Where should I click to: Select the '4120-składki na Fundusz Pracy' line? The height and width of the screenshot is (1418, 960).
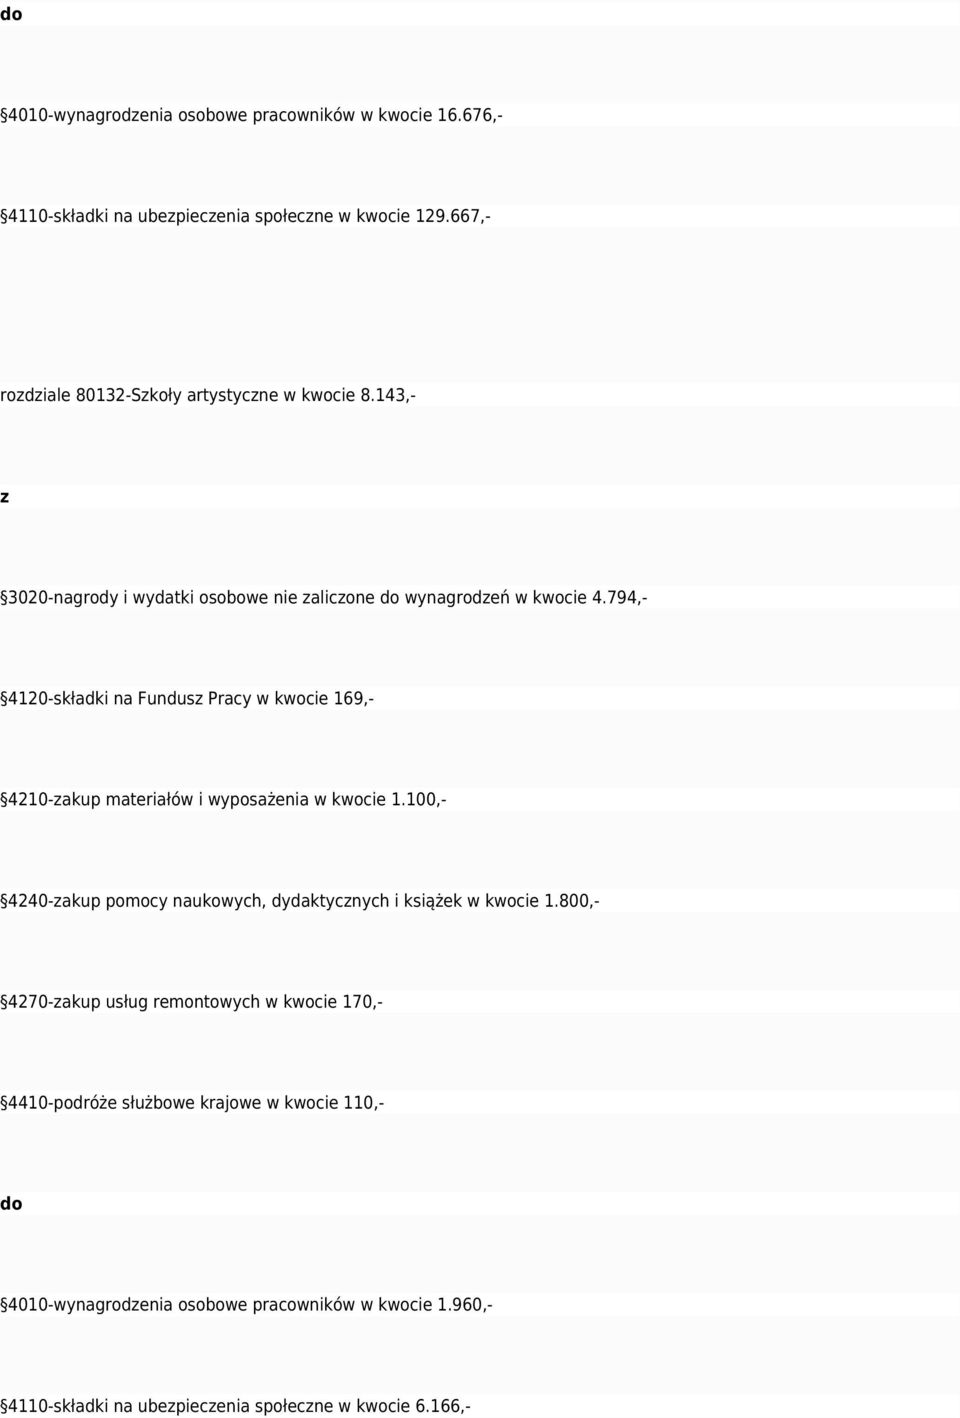tap(187, 698)
